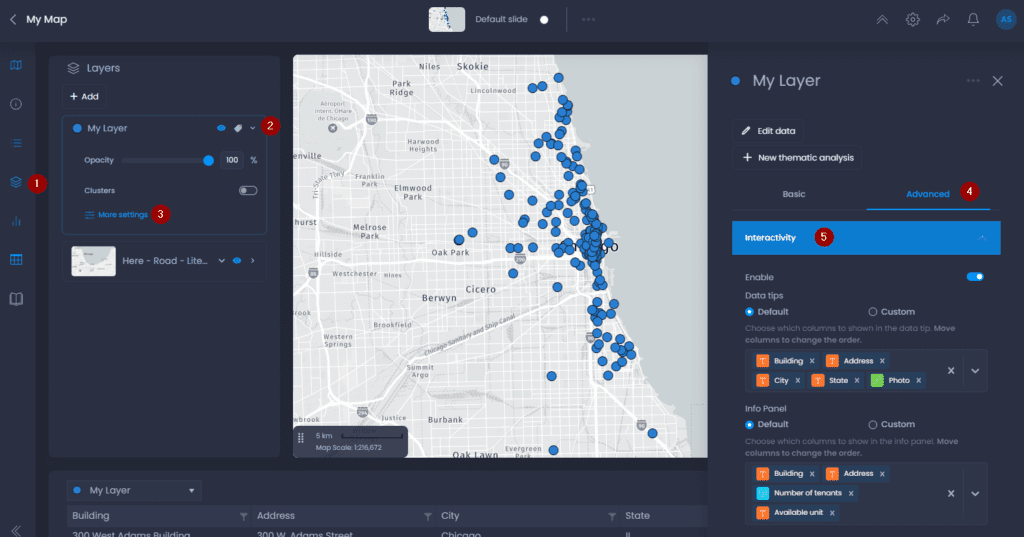Click the tag label icon on My Layer

[x=238, y=129]
